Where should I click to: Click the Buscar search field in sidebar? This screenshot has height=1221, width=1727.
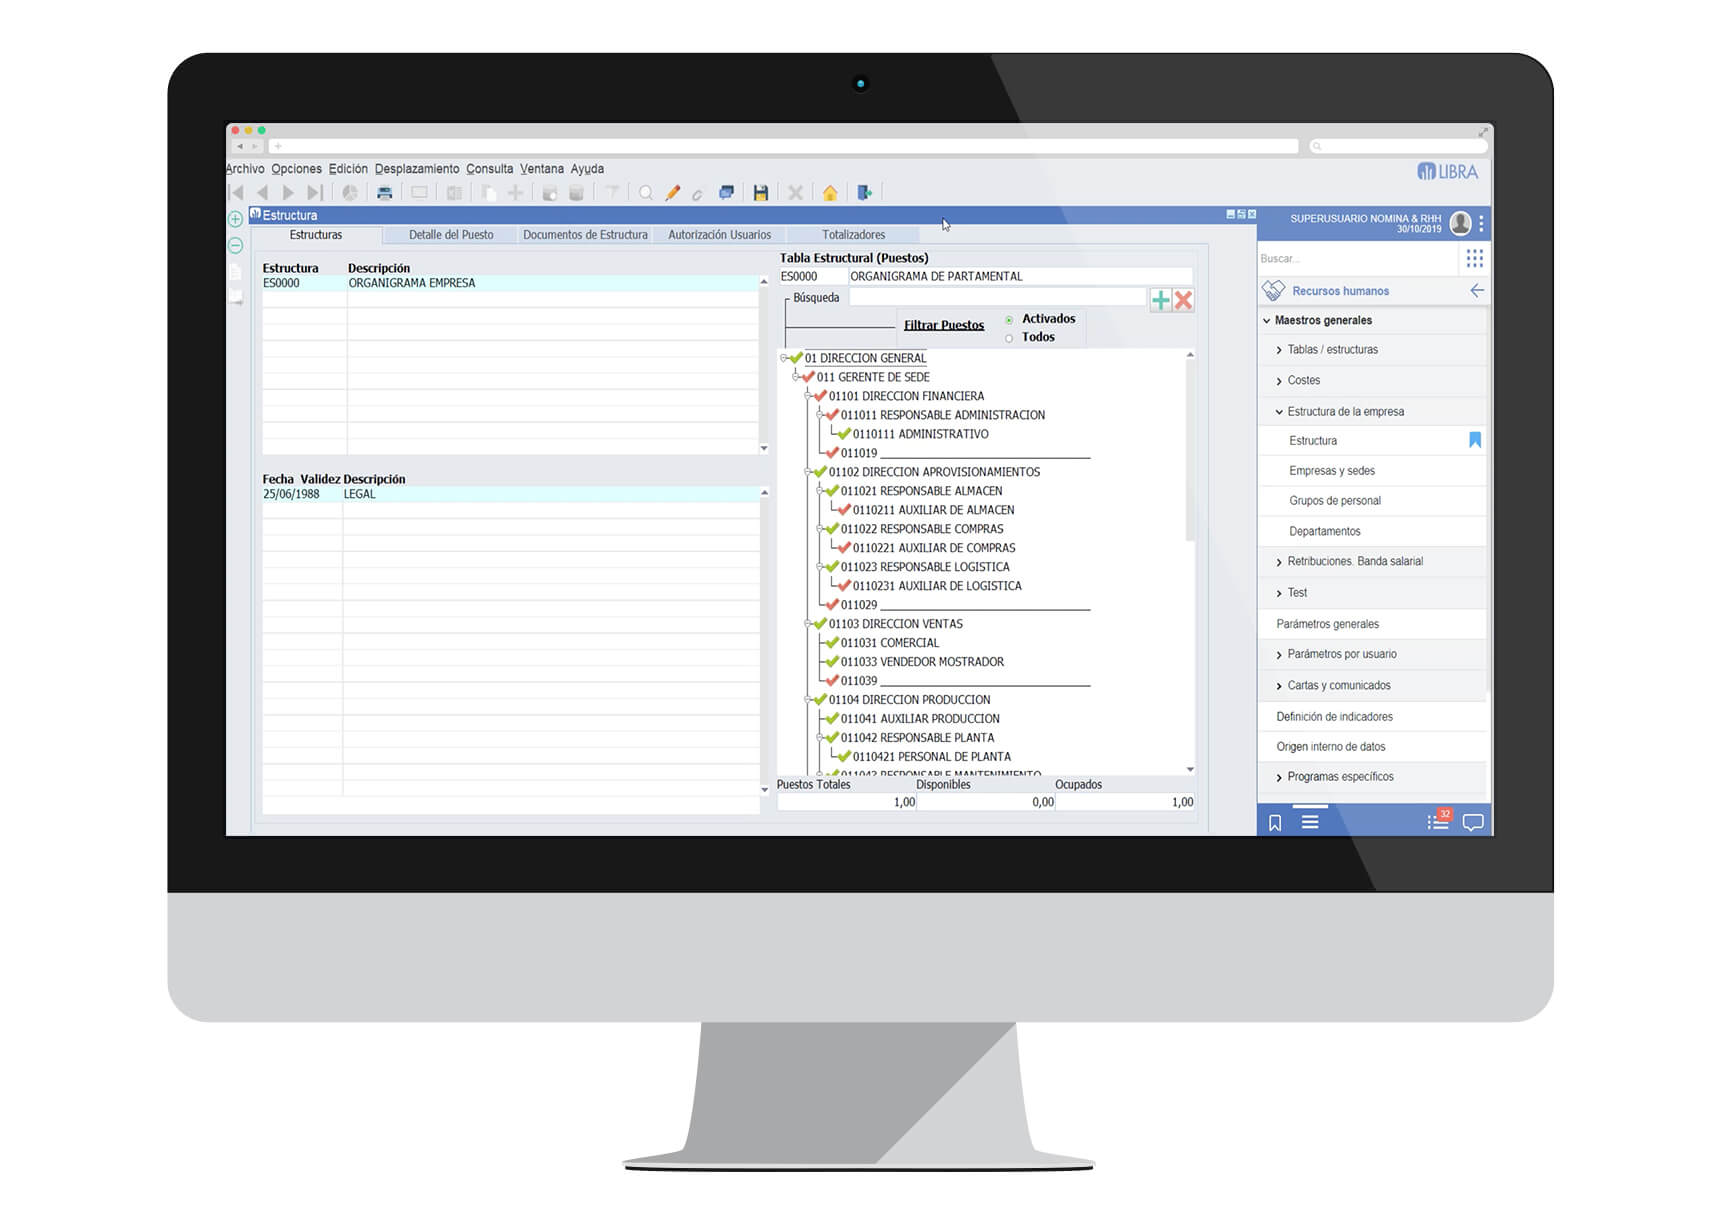pyautogui.click(x=1355, y=259)
